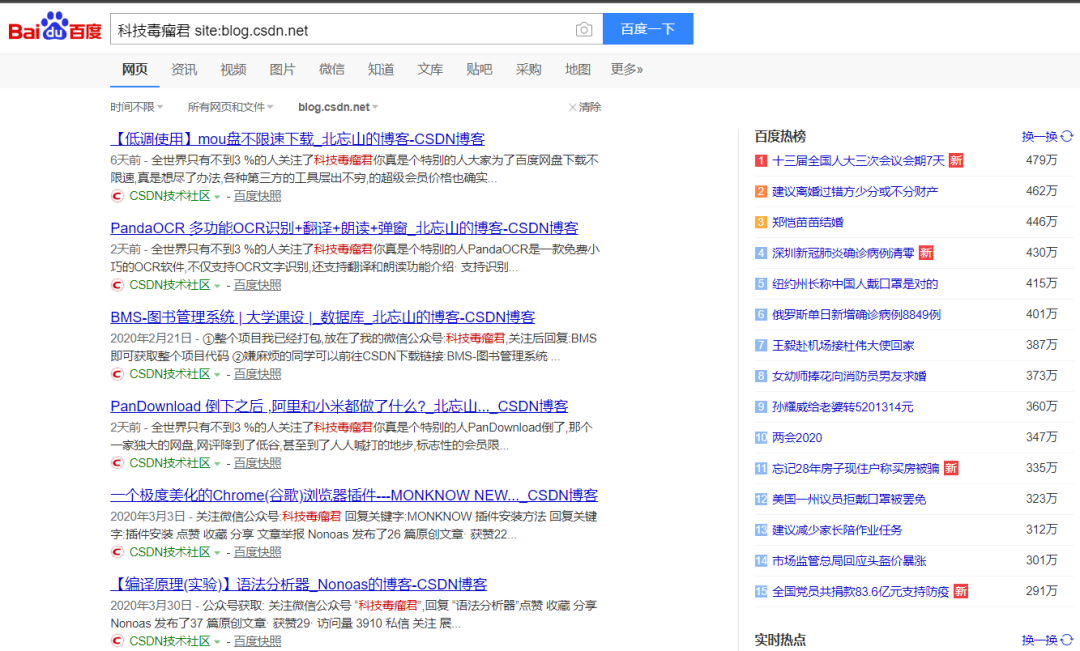Image resolution: width=1080 pixels, height=651 pixels.
Task: Expand CSDN技术社区 arrow under mou盘 result
Action: click(217, 197)
